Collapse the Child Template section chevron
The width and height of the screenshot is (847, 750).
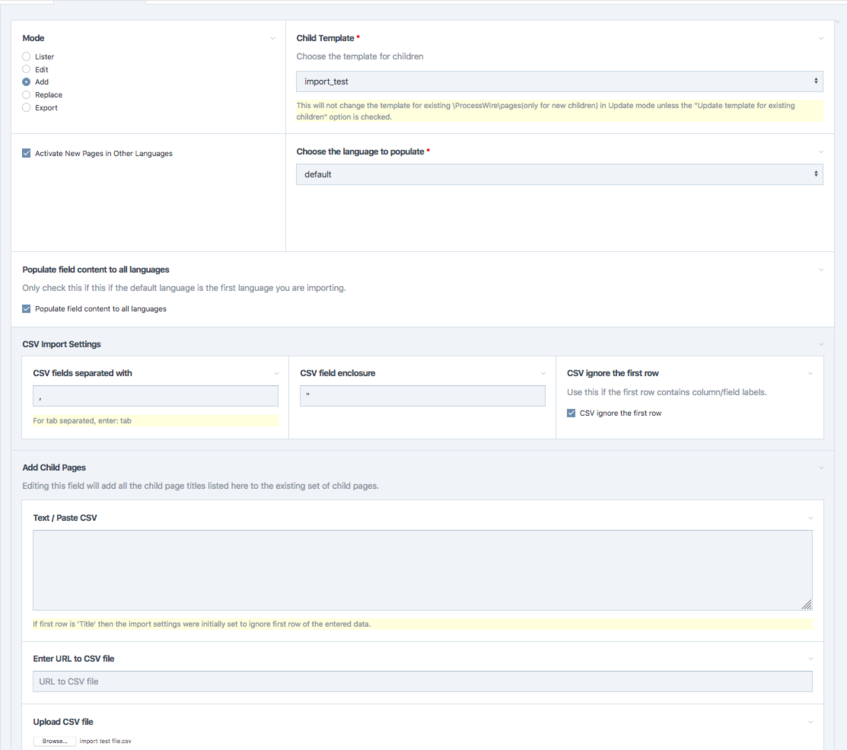(x=821, y=38)
